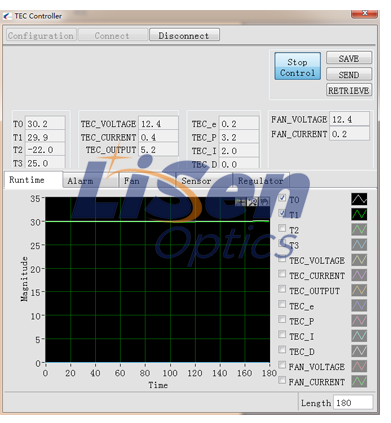Viewport: 391px width, 423px height.
Task: Click the TEC_VOLTAGE plot style icon
Action: [359, 260]
